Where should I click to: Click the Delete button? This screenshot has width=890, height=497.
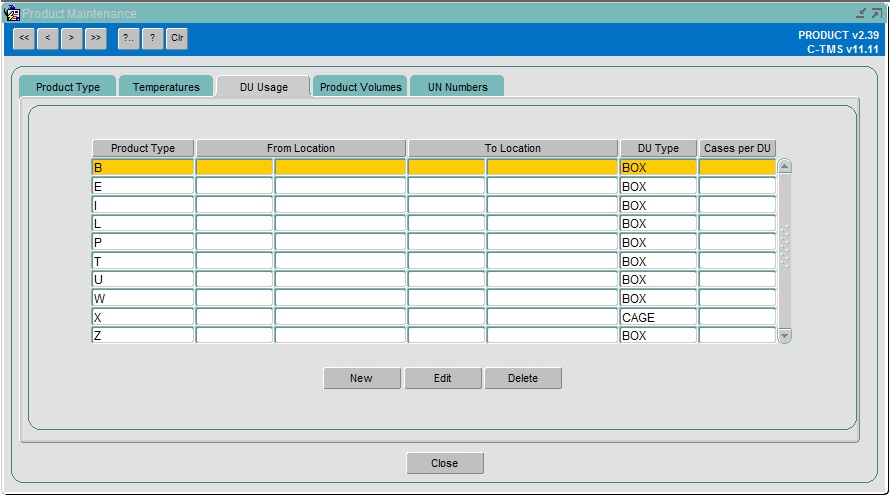click(523, 378)
